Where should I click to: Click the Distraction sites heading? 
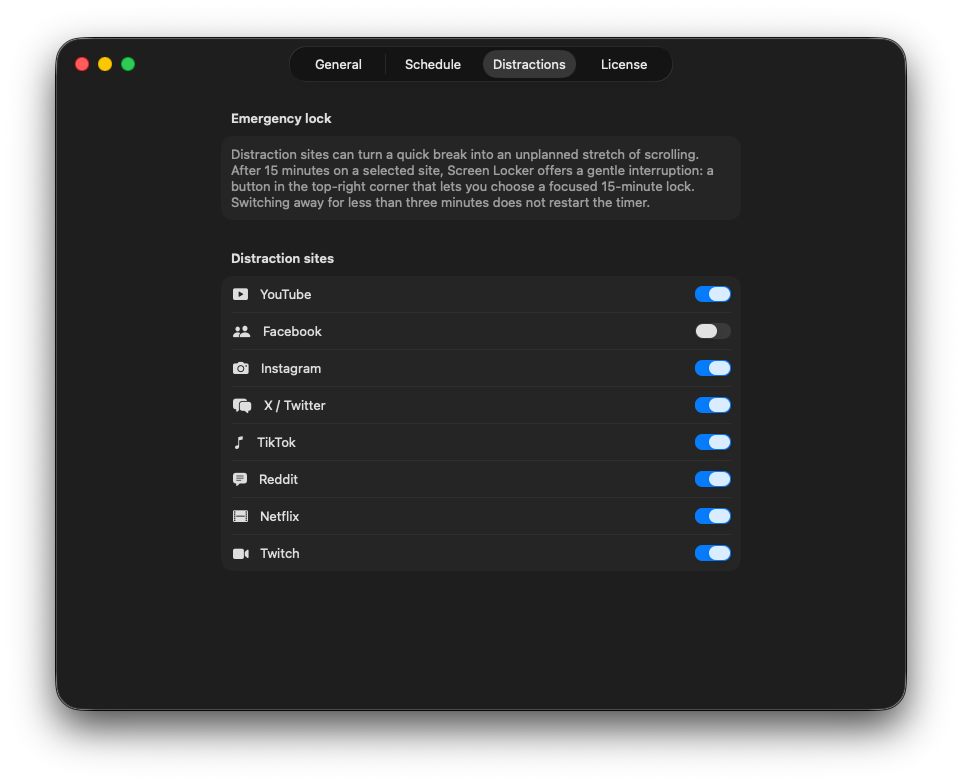(x=282, y=258)
